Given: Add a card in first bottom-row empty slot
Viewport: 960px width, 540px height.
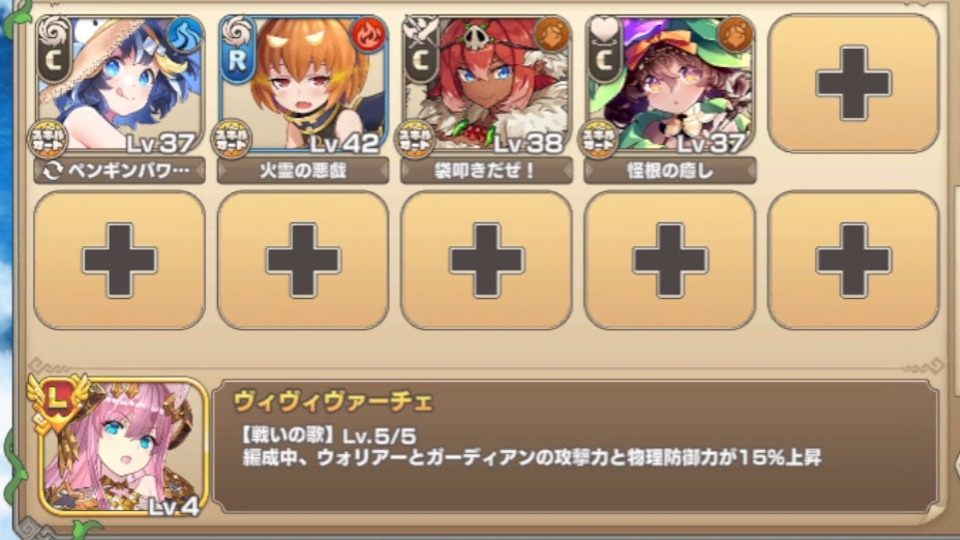Looking at the screenshot, I should point(119,260).
